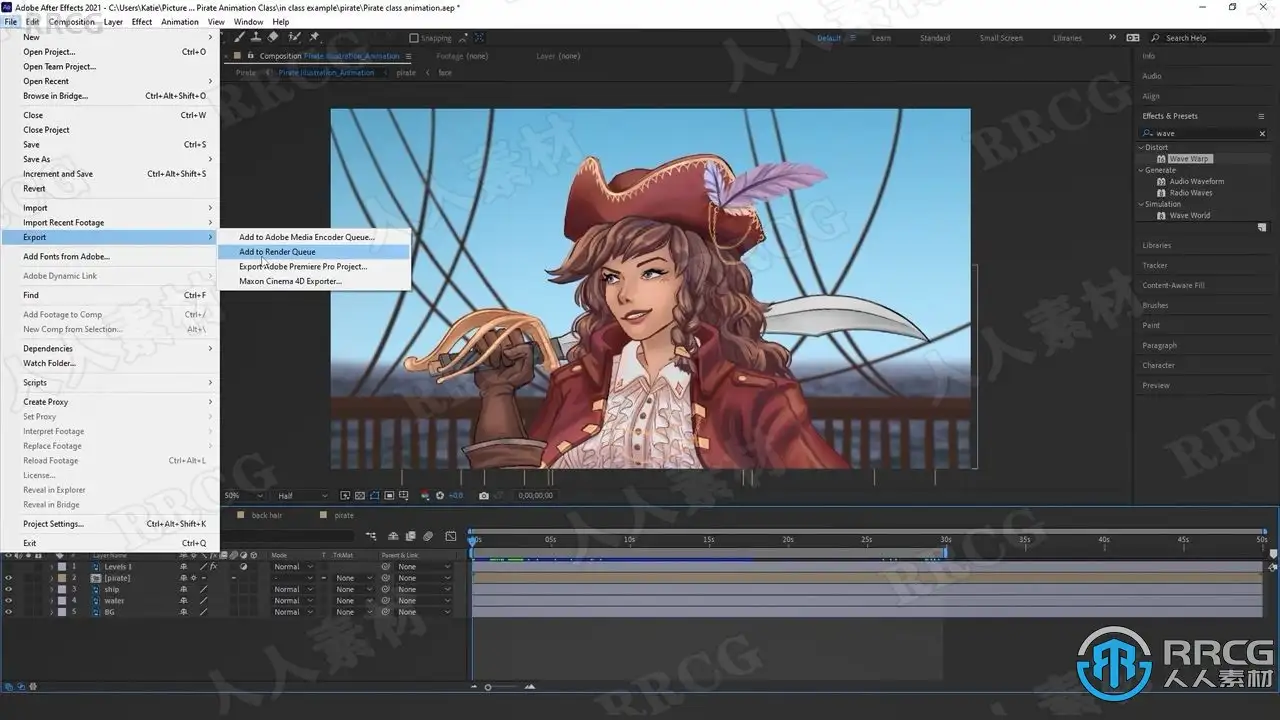
Task: Click the Region of Interest icon
Action: click(x=390, y=495)
